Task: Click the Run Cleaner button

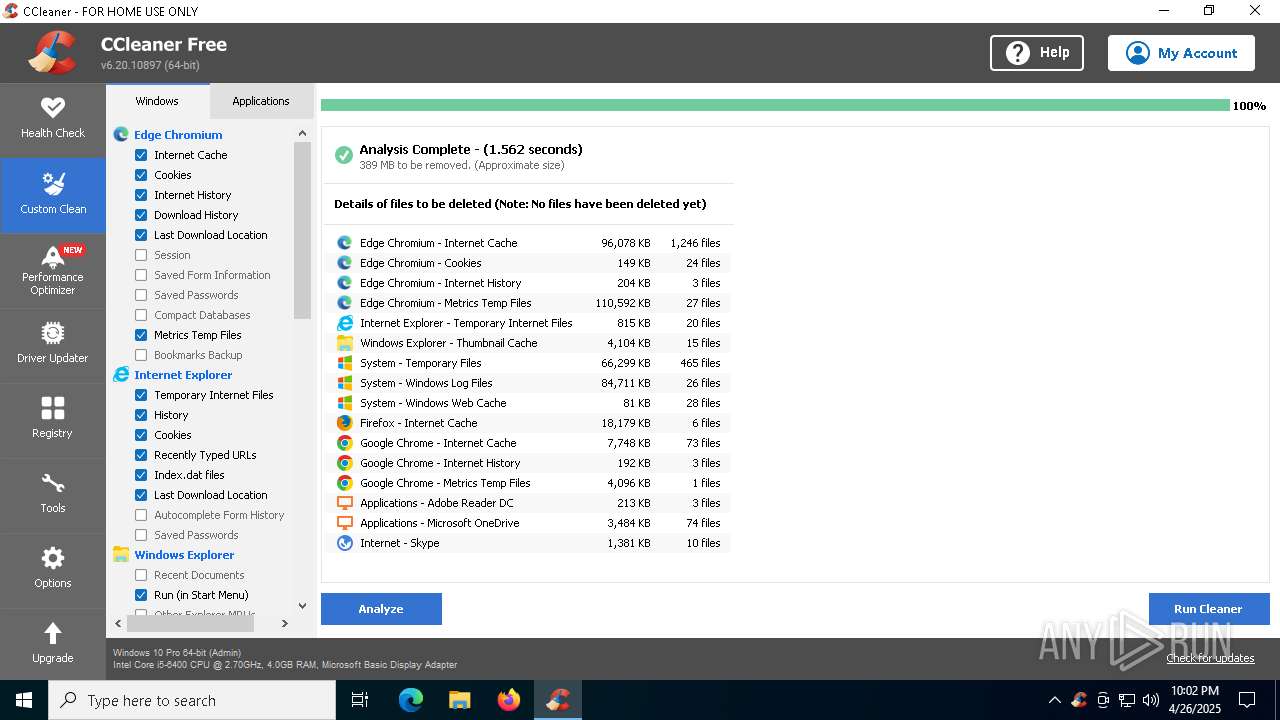Action: (1208, 609)
